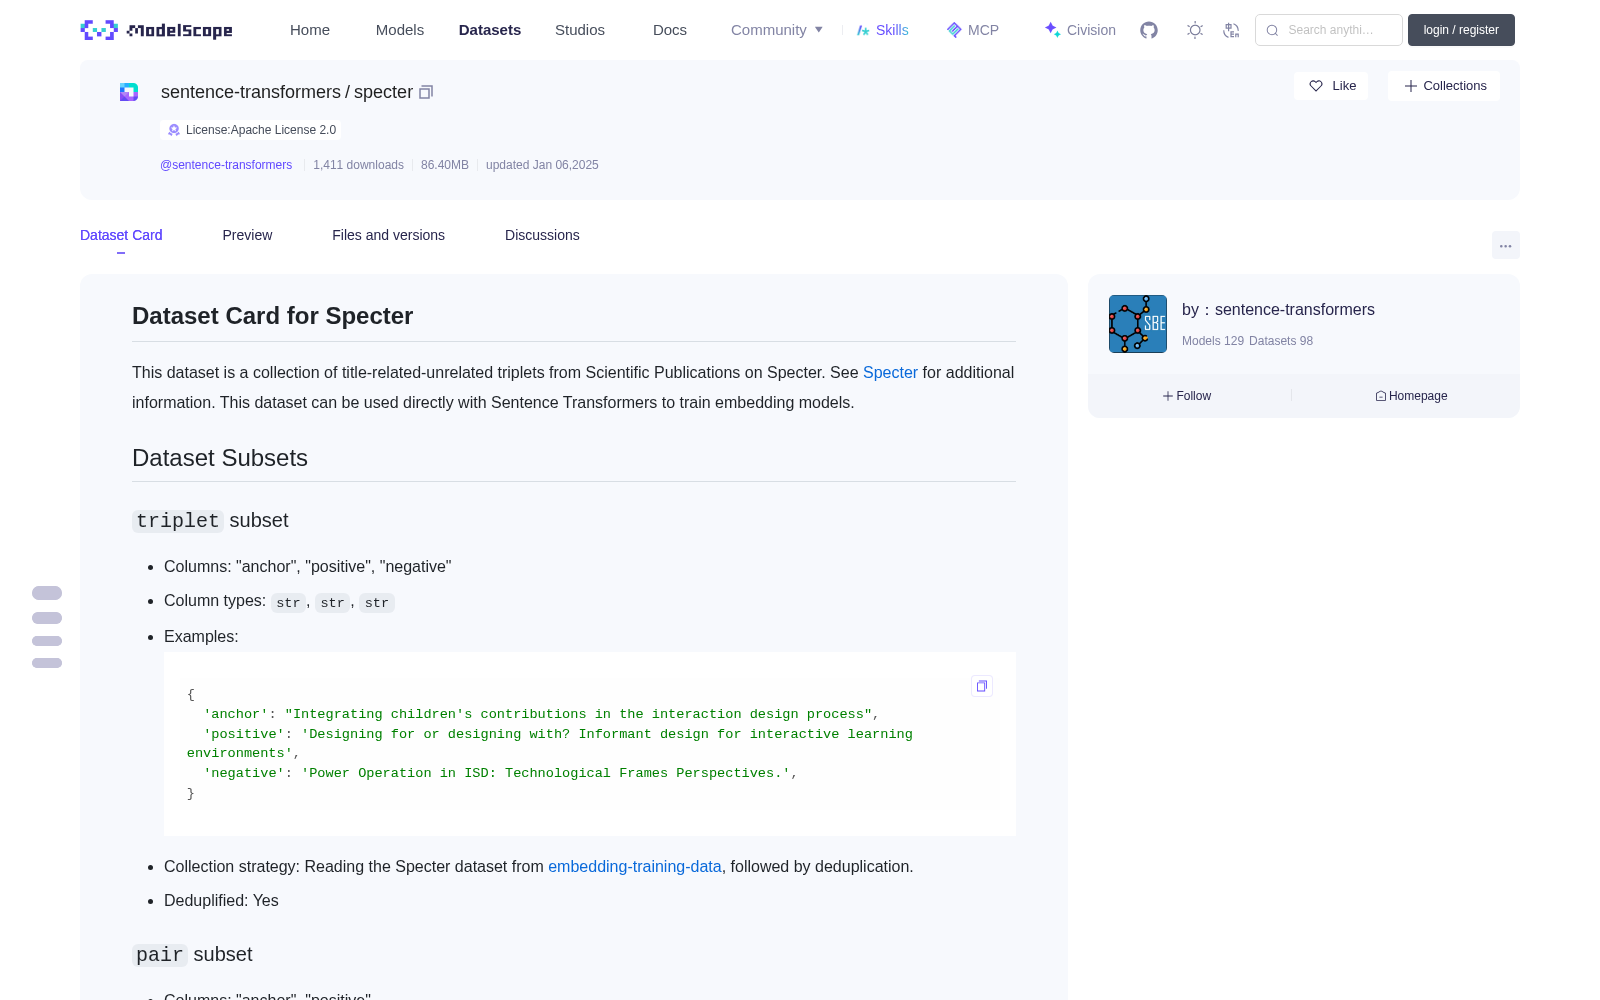1600x1000 pixels.
Task: Toggle the light/dark theme sun icon
Action: 1195,30
